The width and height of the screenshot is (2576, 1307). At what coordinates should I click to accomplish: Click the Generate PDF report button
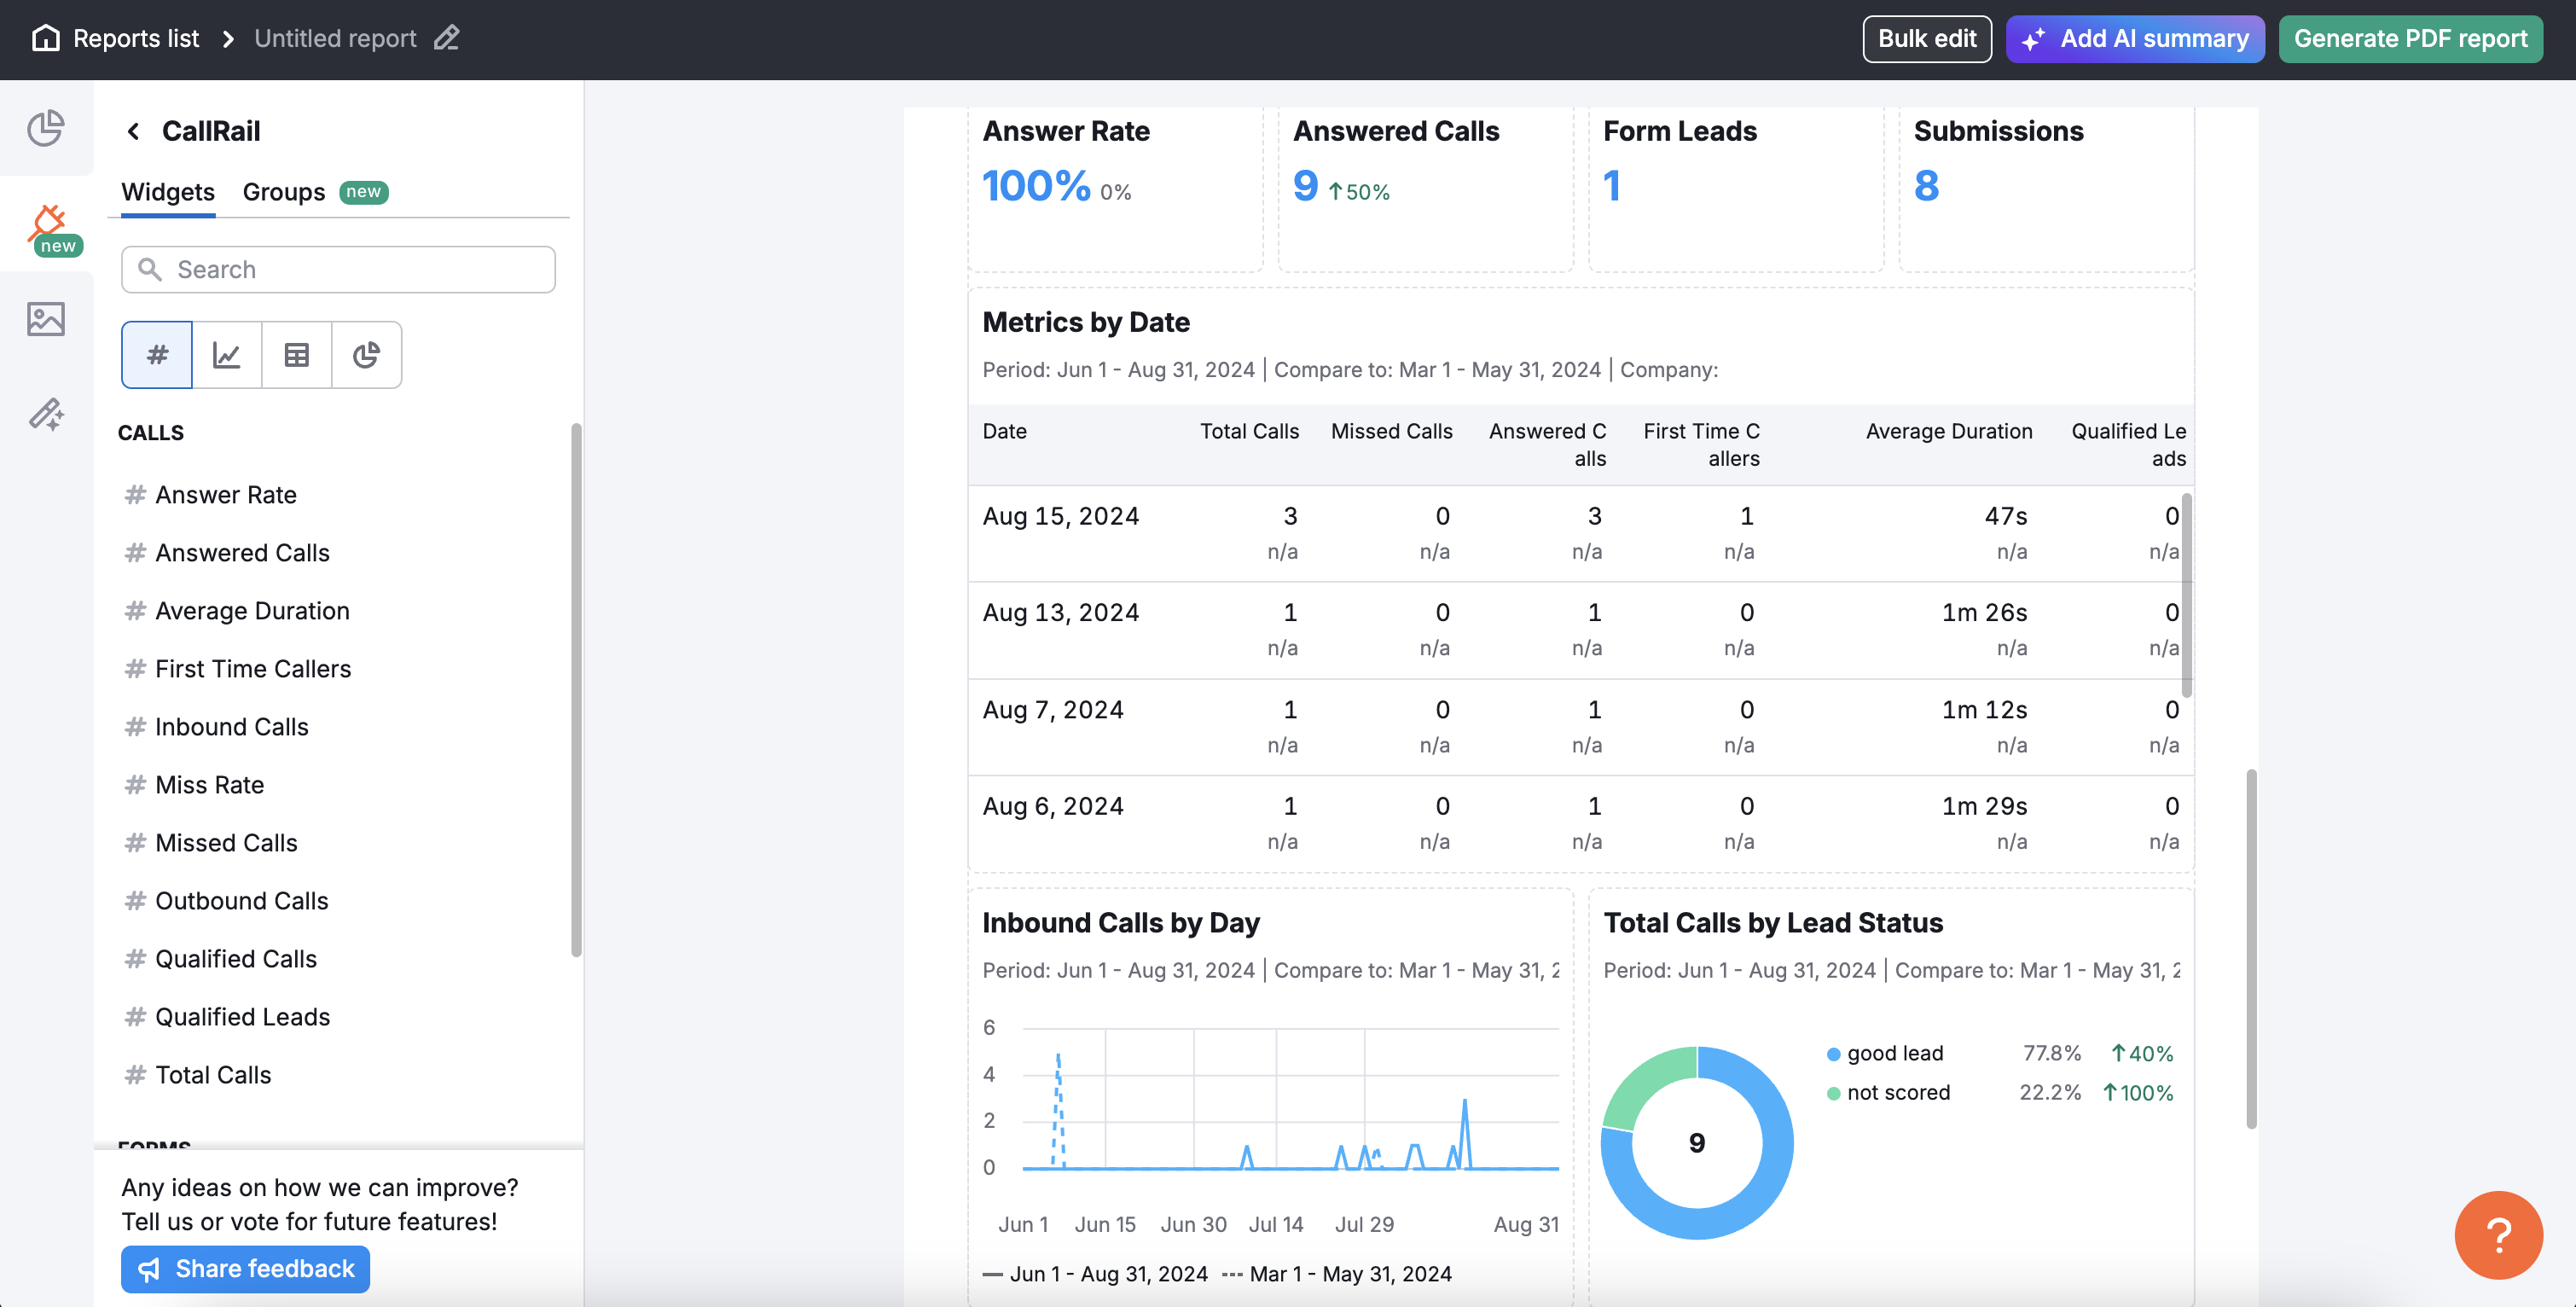[x=2410, y=39]
